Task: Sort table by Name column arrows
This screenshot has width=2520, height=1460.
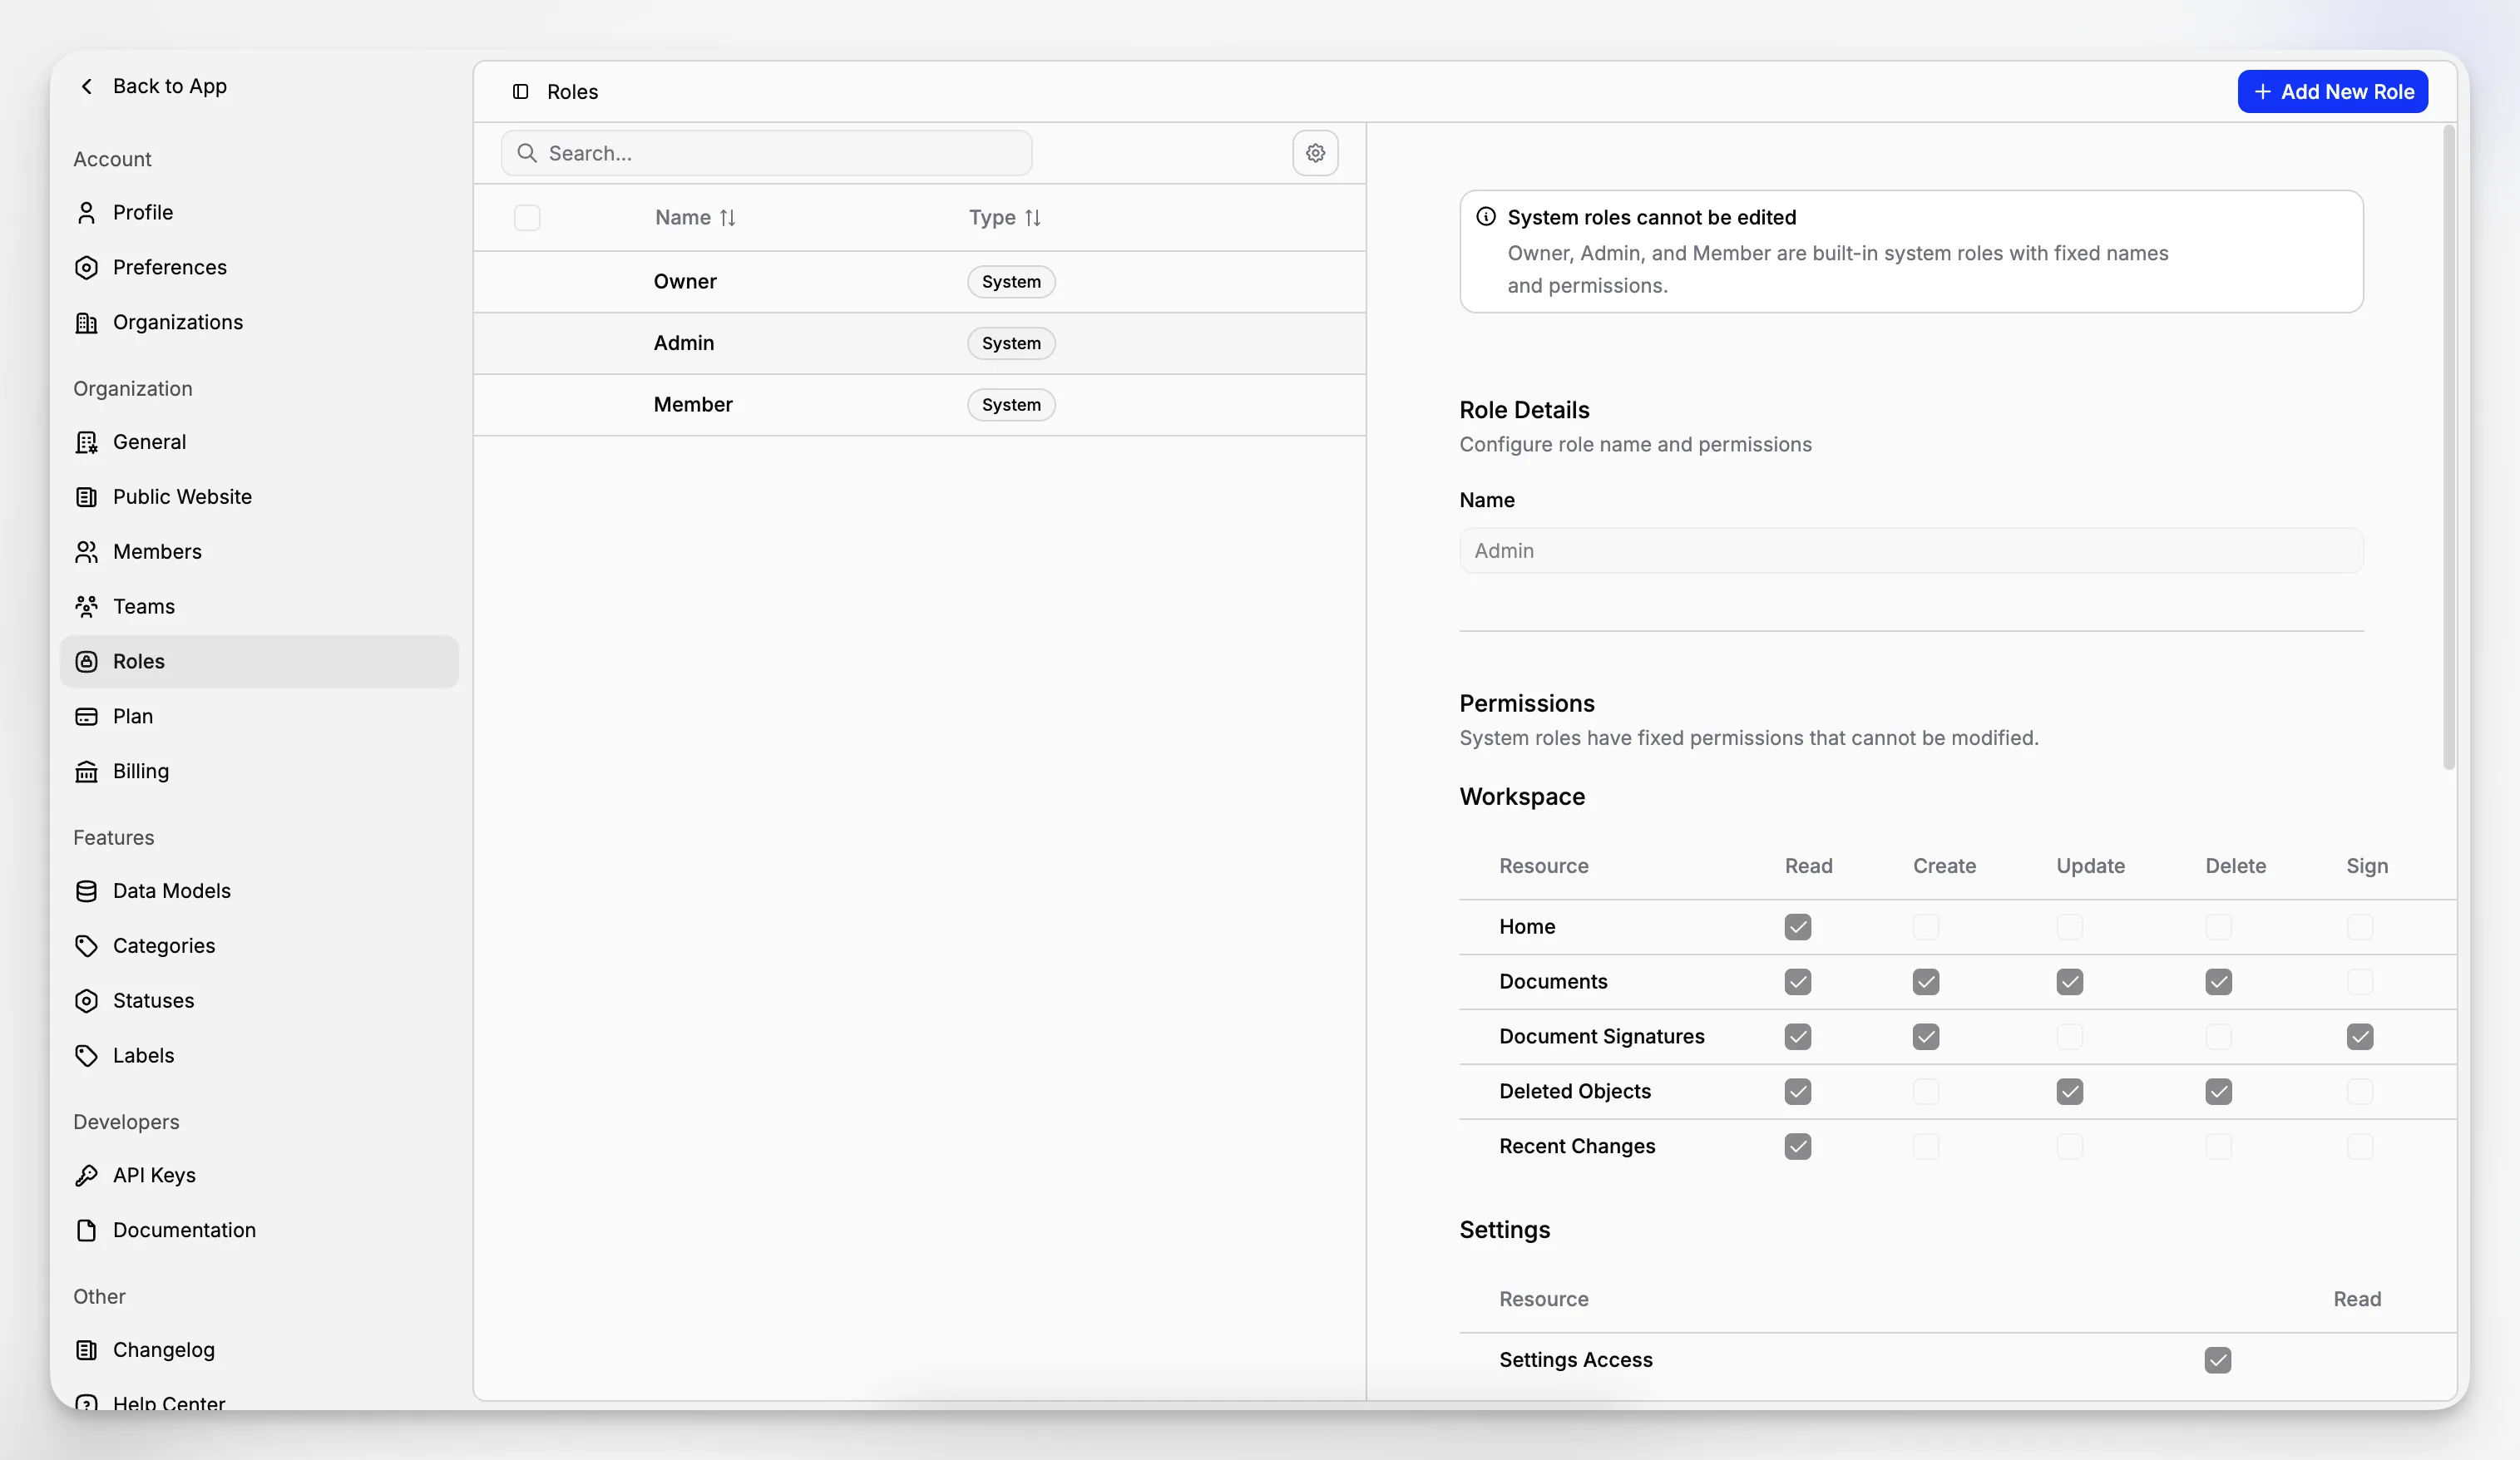Action: point(727,218)
